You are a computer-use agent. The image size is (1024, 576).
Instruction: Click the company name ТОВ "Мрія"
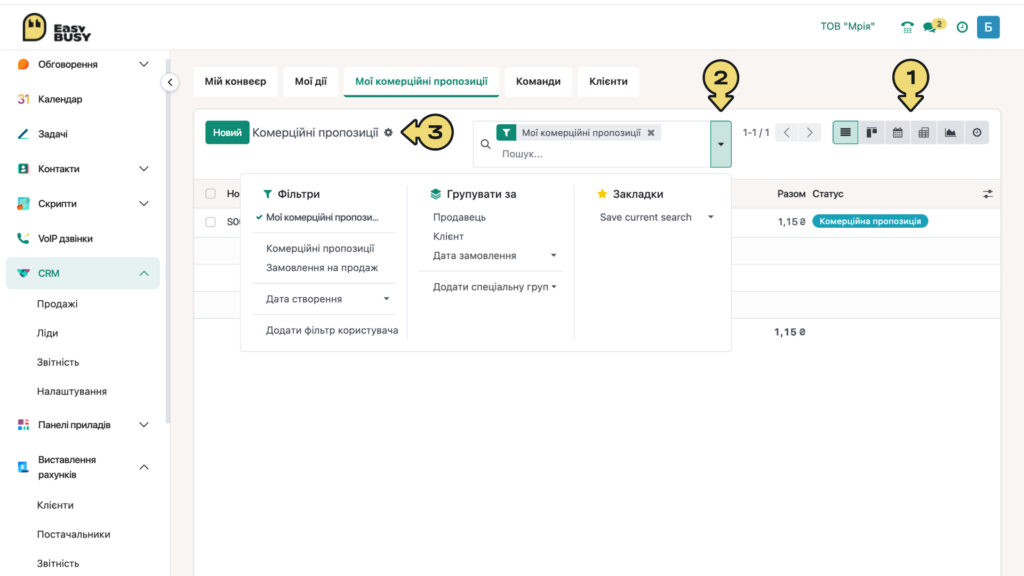(x=847, y=27)
